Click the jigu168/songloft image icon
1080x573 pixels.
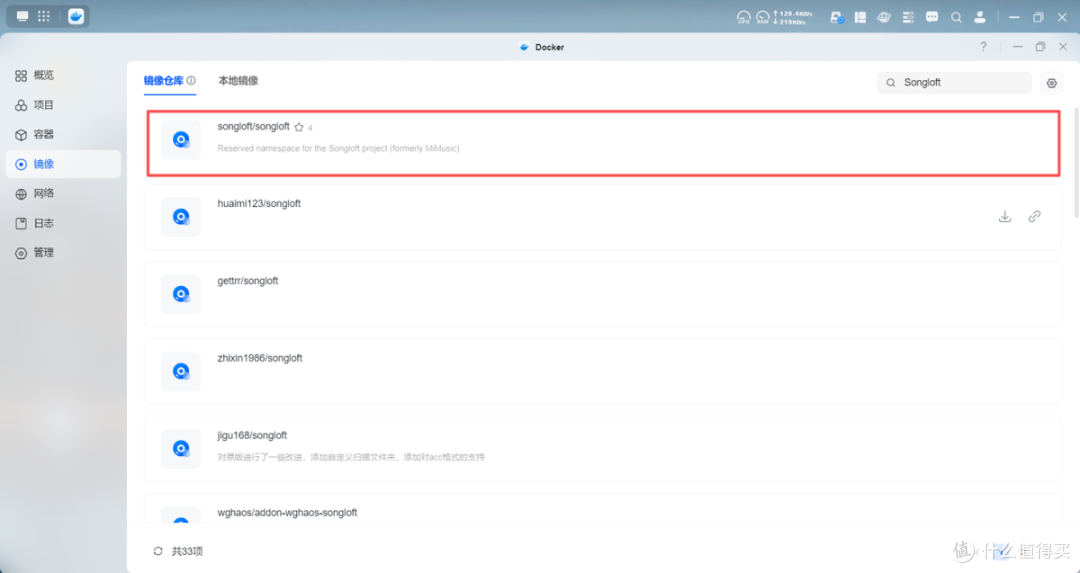point(181,448)
